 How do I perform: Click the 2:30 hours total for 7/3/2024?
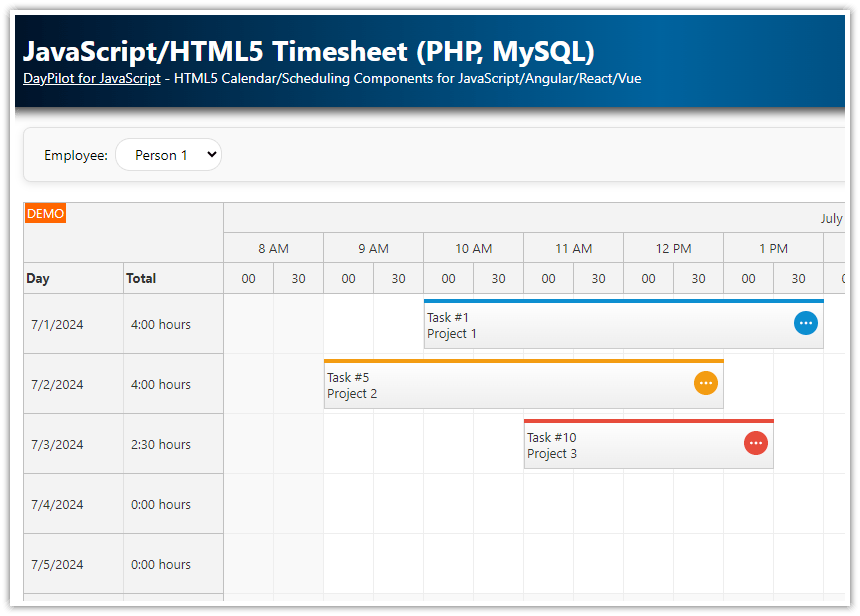160,443
